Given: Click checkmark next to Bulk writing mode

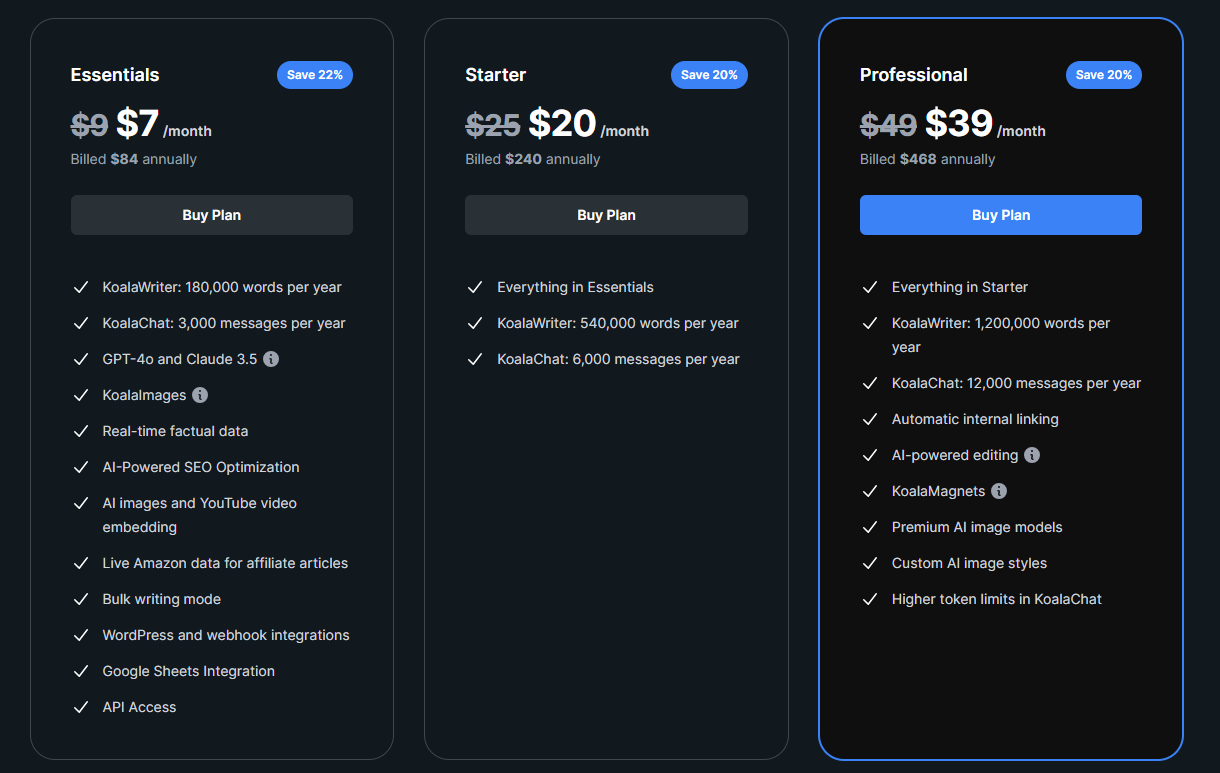Looking at the screenshot, I should point(81,599).
